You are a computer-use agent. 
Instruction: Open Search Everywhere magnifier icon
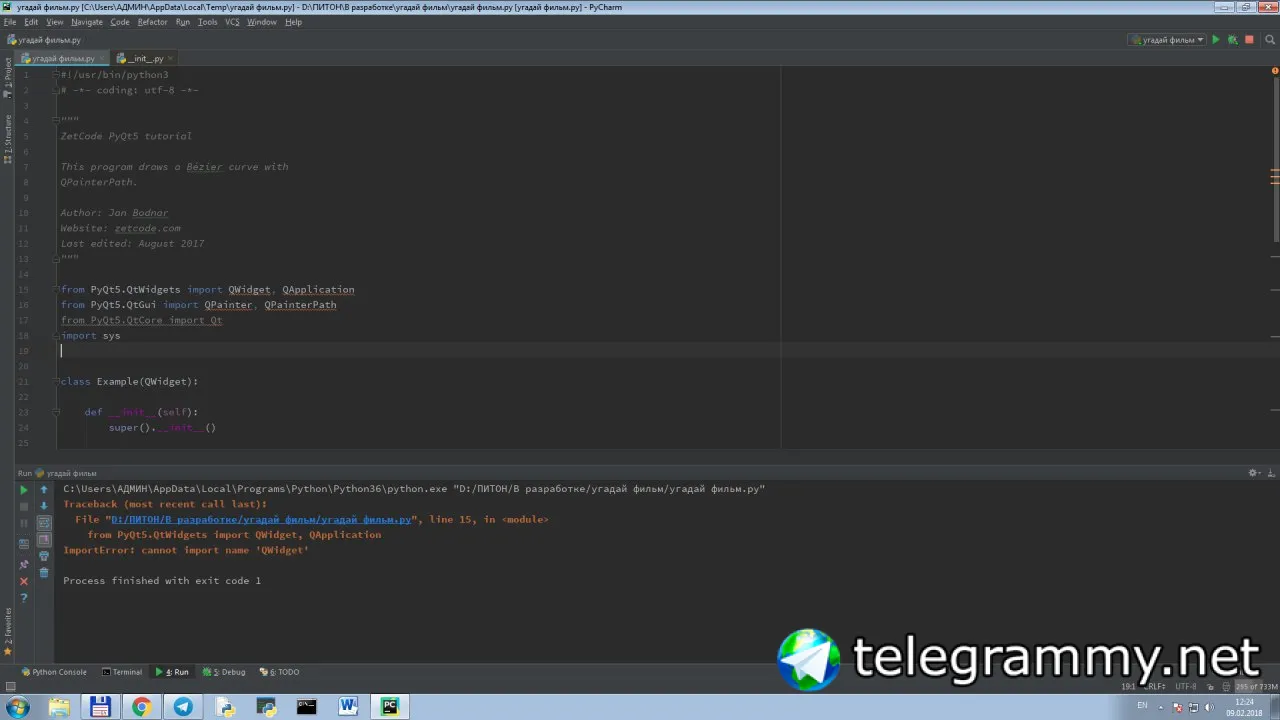(1270, 40)
